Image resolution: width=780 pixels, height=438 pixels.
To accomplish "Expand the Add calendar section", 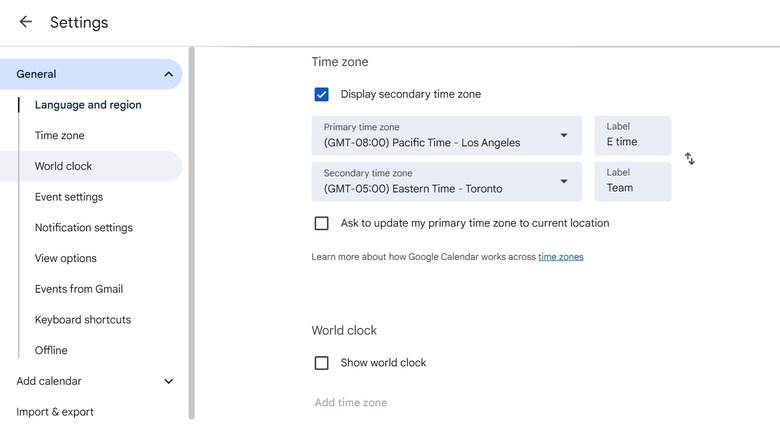I will tap(168, 381).
